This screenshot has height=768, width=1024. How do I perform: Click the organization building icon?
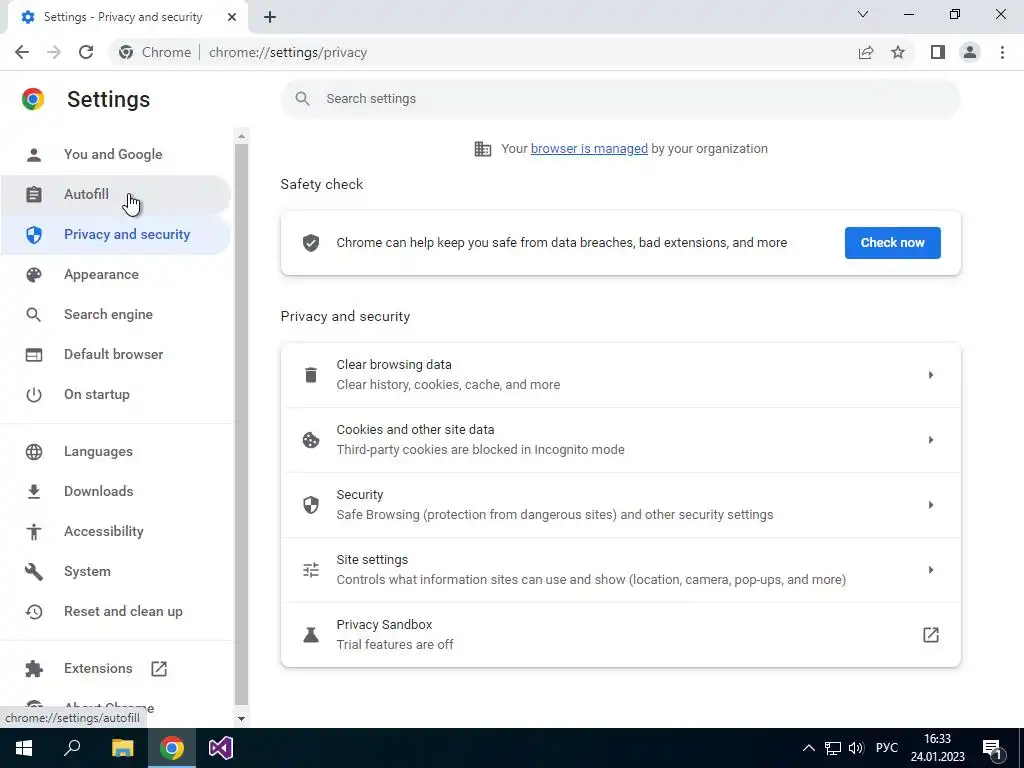pyautogui.click(x=483, y=149)
